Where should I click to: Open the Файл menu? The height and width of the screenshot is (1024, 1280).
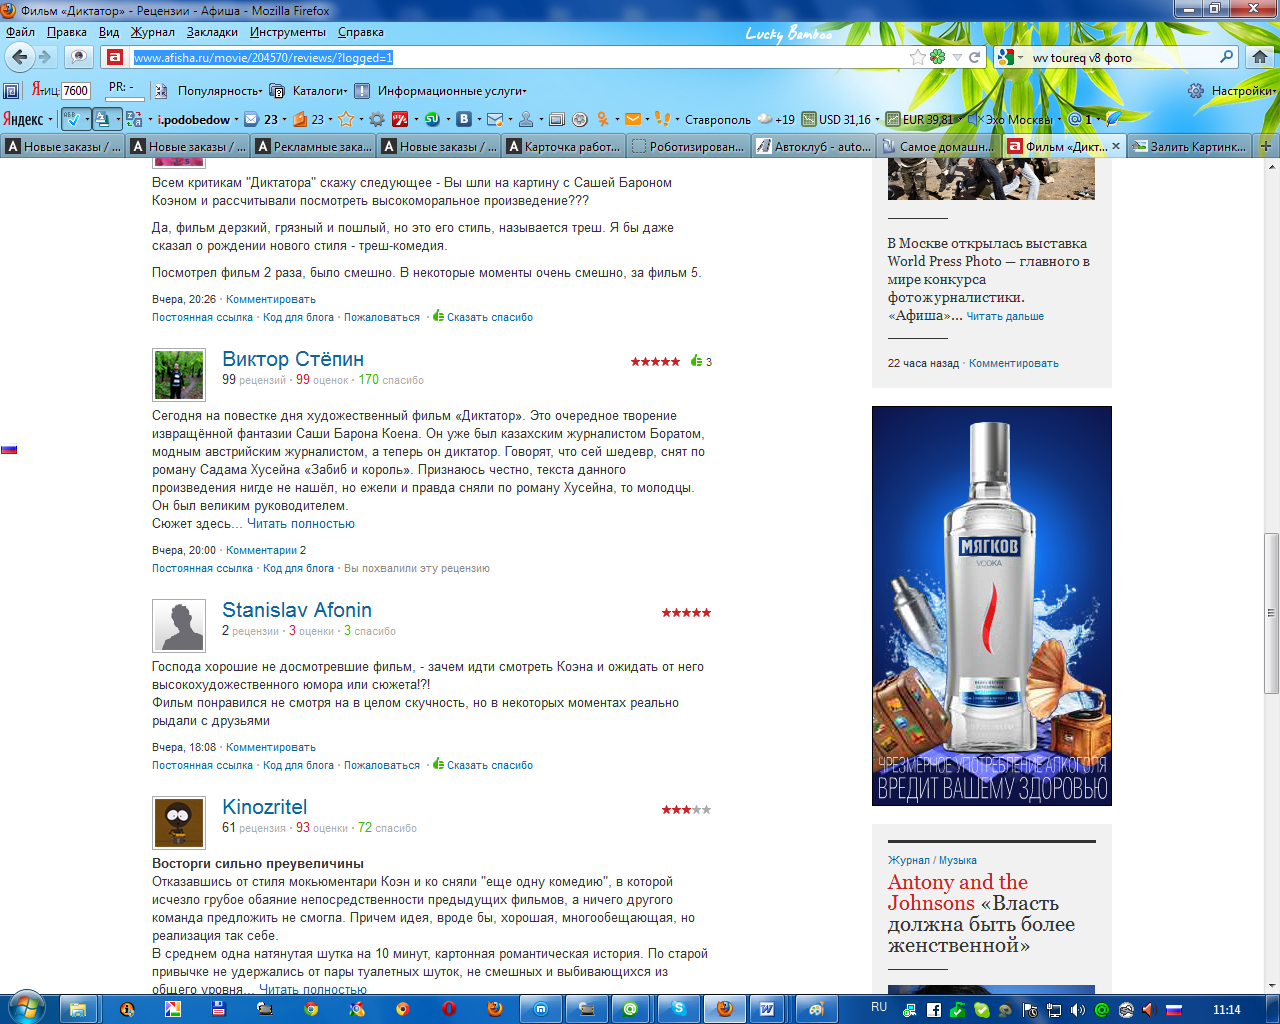coord(20,32)
